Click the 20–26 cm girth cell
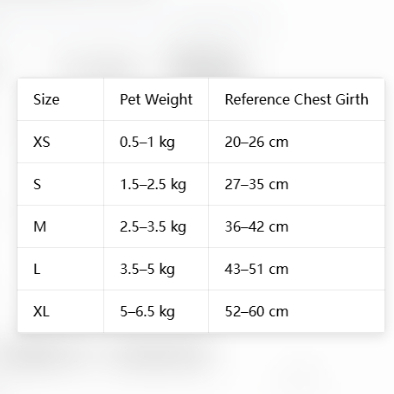The height and width of the screenshot is (394, 394). coord(296,142)
